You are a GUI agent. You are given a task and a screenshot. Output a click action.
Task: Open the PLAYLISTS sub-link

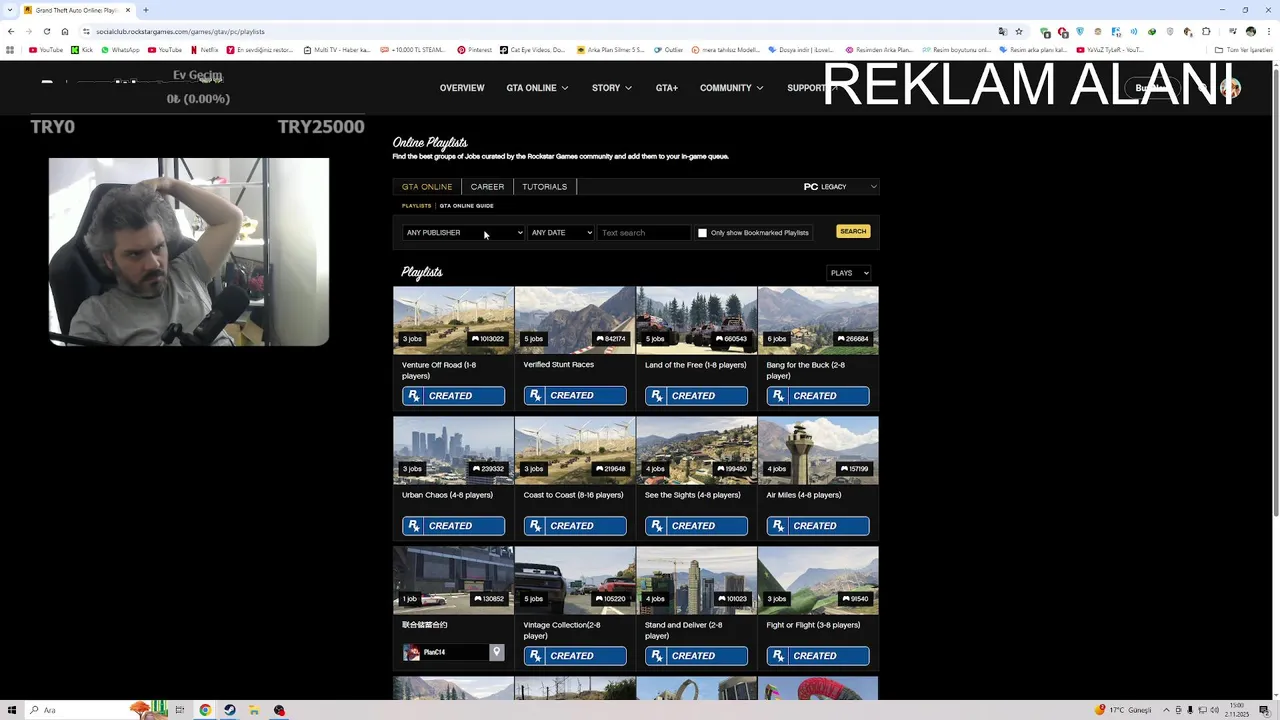point(416,206)
